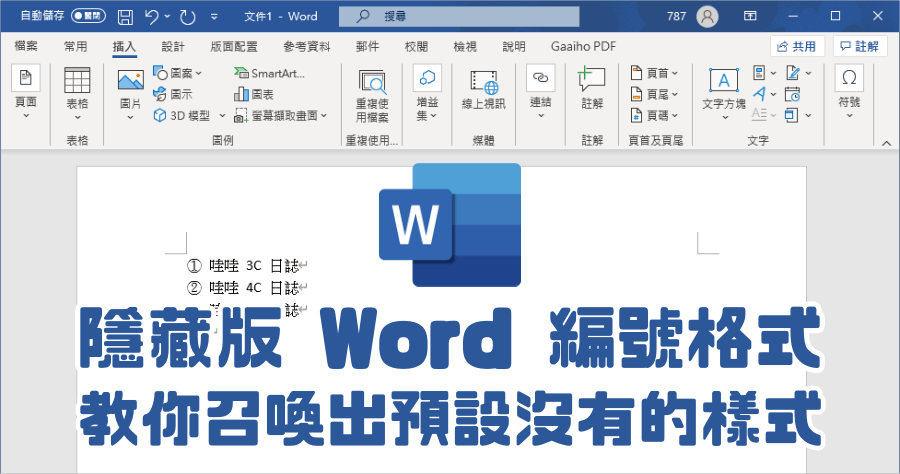Open Ribbon Display Options
Image resolution: width=900 pixels, height=474 pixels.
click(750, 16)
